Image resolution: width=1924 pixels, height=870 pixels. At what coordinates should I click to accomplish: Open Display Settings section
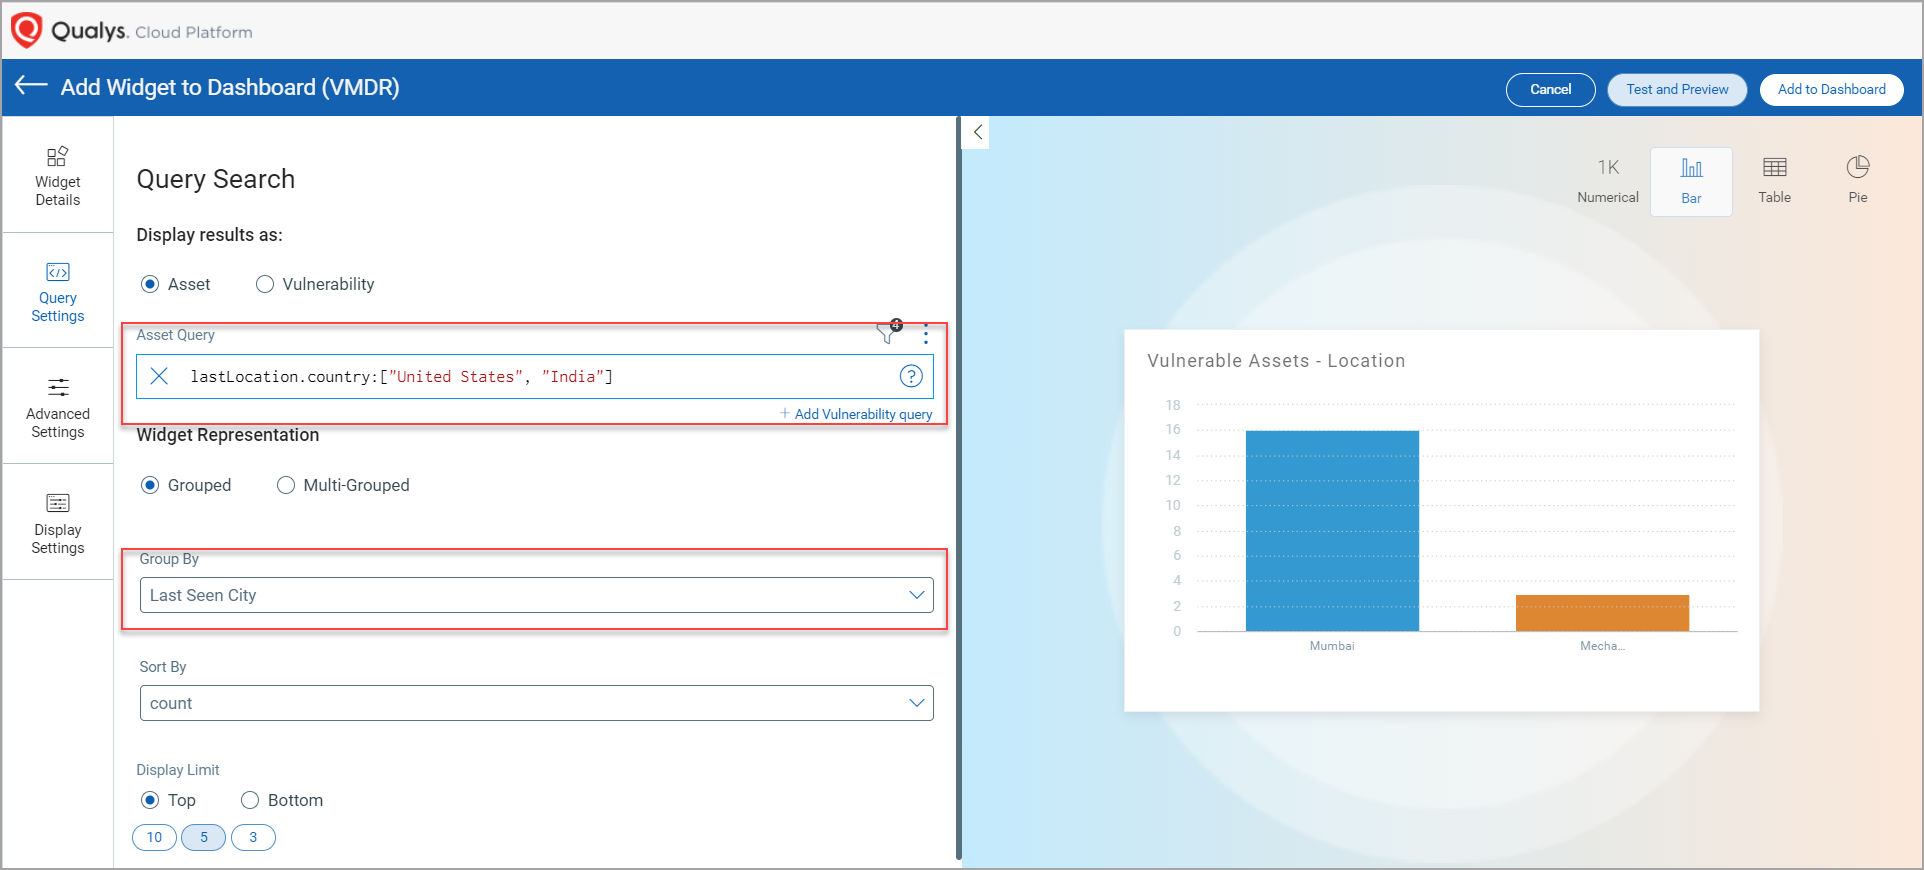point(58,524)
